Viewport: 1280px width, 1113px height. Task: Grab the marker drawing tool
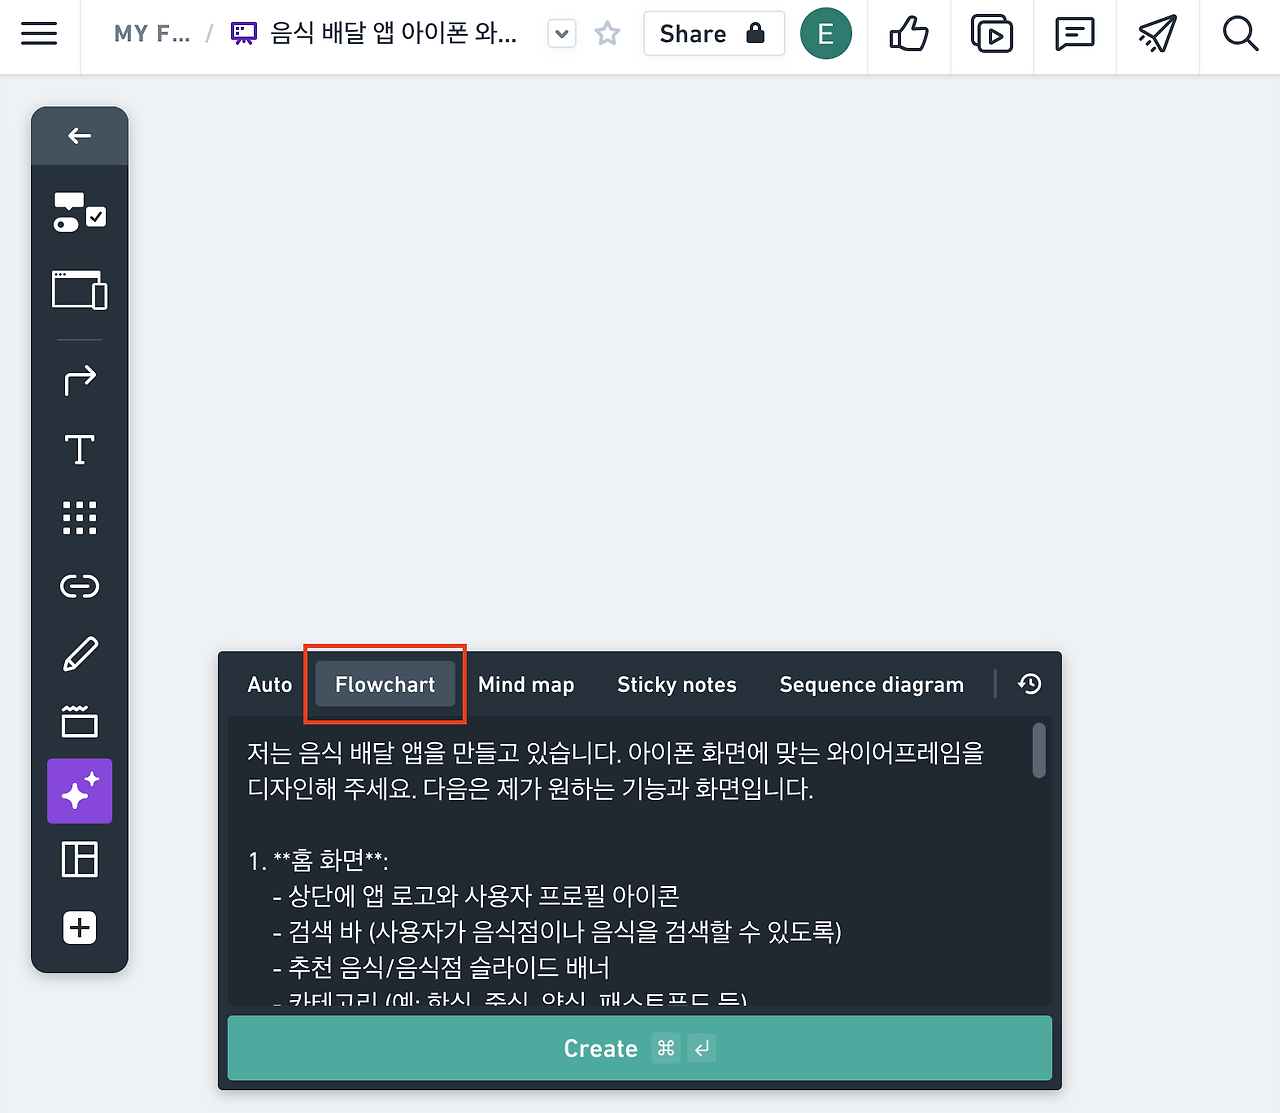click(x=79, y=652)
